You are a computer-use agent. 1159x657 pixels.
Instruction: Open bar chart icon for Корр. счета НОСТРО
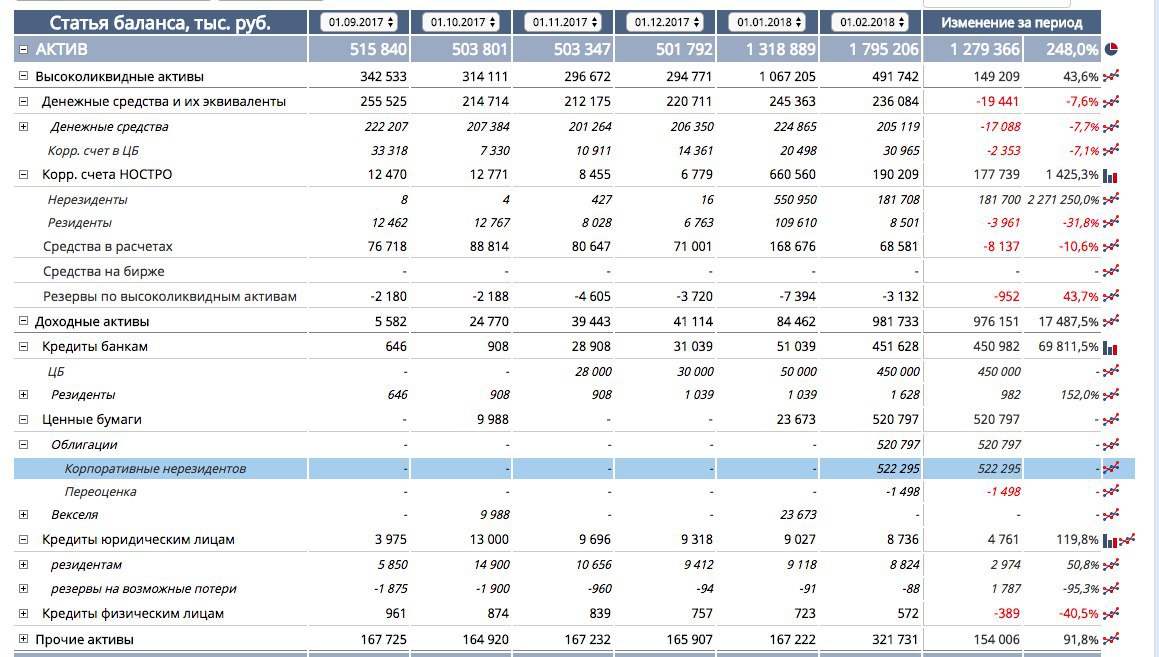click(x=1110, y=176)
